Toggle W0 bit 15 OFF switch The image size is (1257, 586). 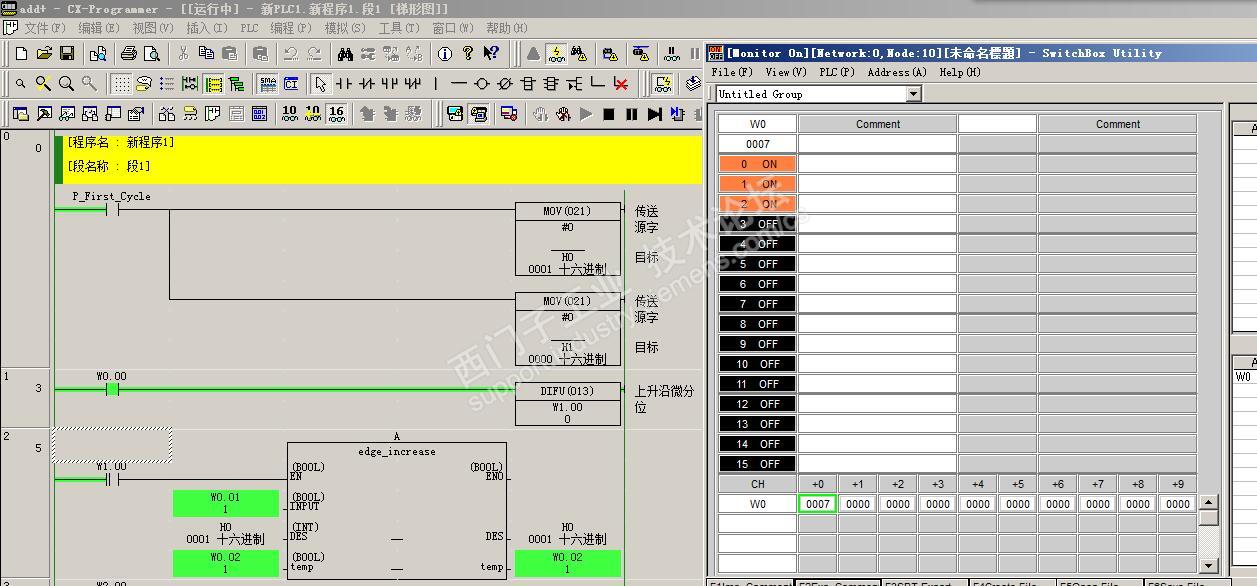click(757, 464)
